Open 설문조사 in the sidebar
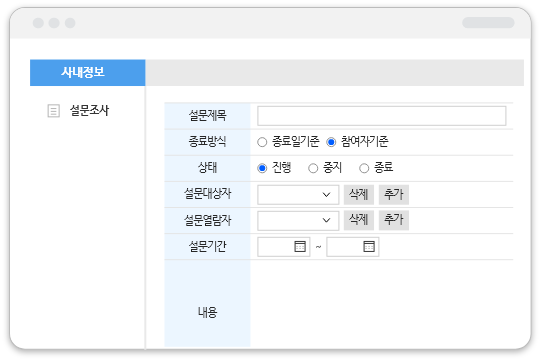 click(x=89, y=111)
